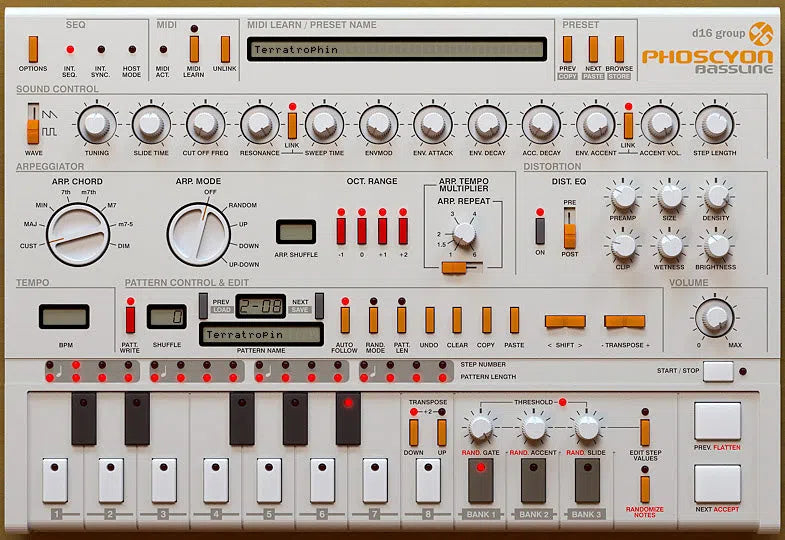Enable the AUTO FOLLOW button
Viewport: 785px width, 540px height.
[x=345, y=320]
